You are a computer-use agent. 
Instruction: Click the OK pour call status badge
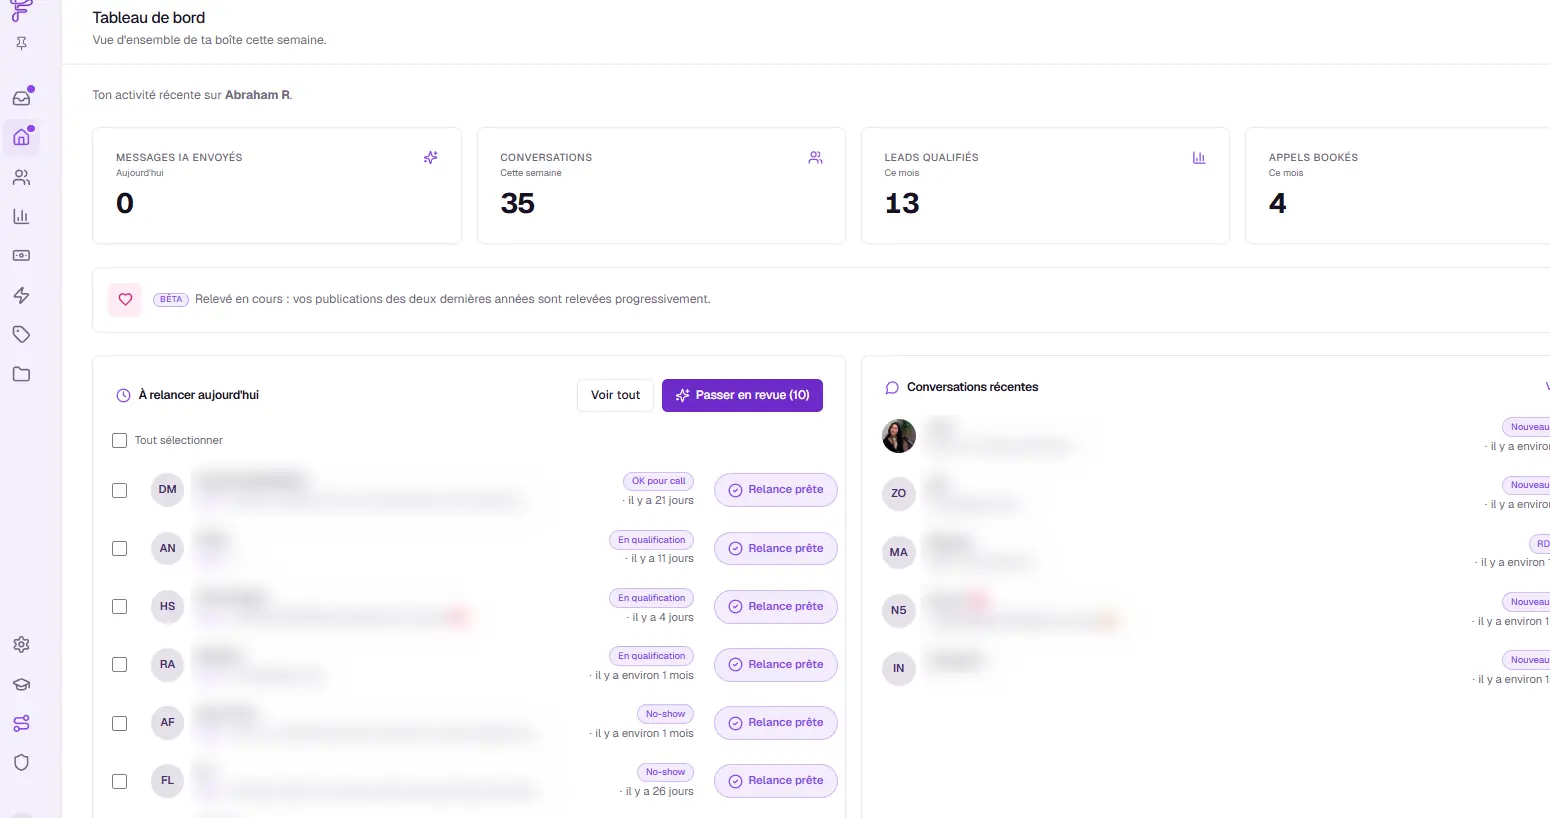coord(658,481)
